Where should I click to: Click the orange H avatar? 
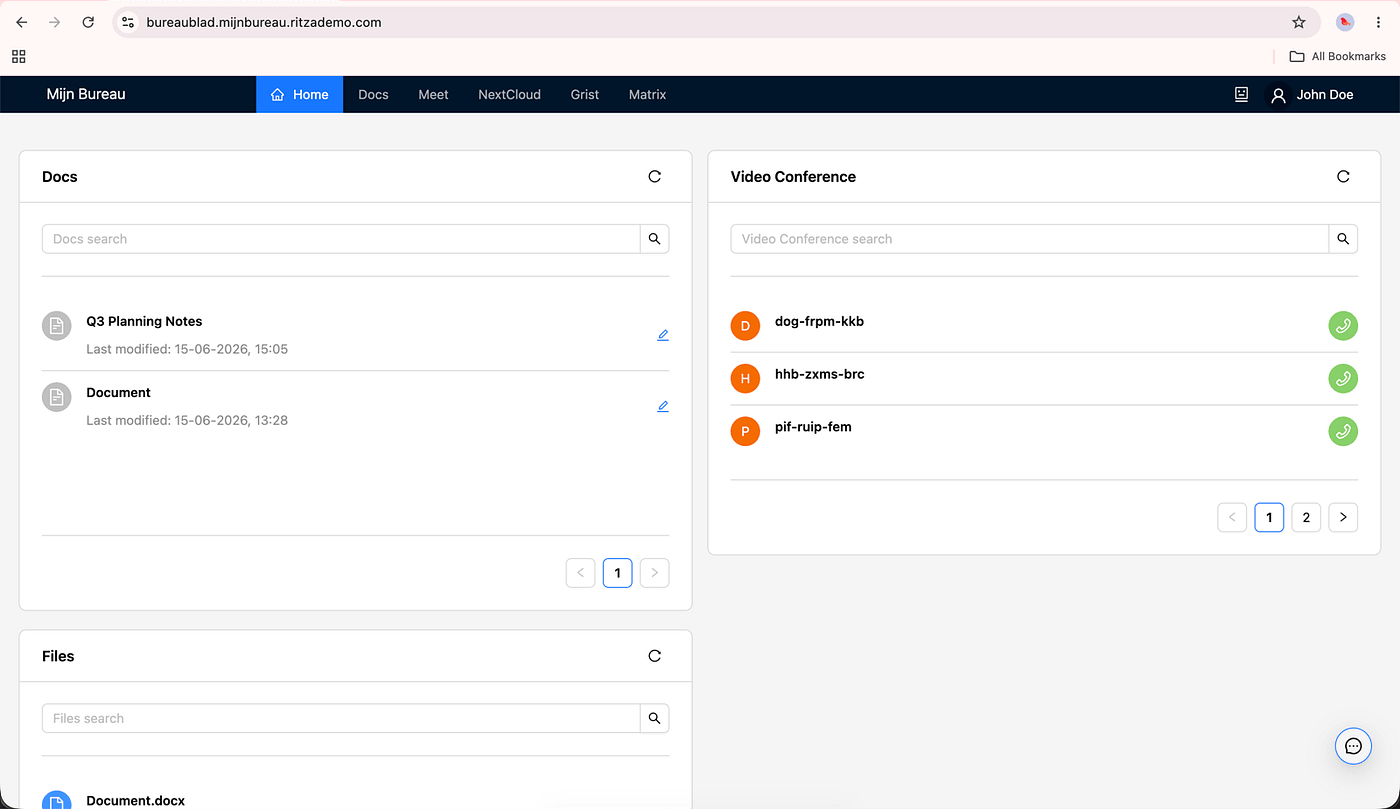point(745,379)
